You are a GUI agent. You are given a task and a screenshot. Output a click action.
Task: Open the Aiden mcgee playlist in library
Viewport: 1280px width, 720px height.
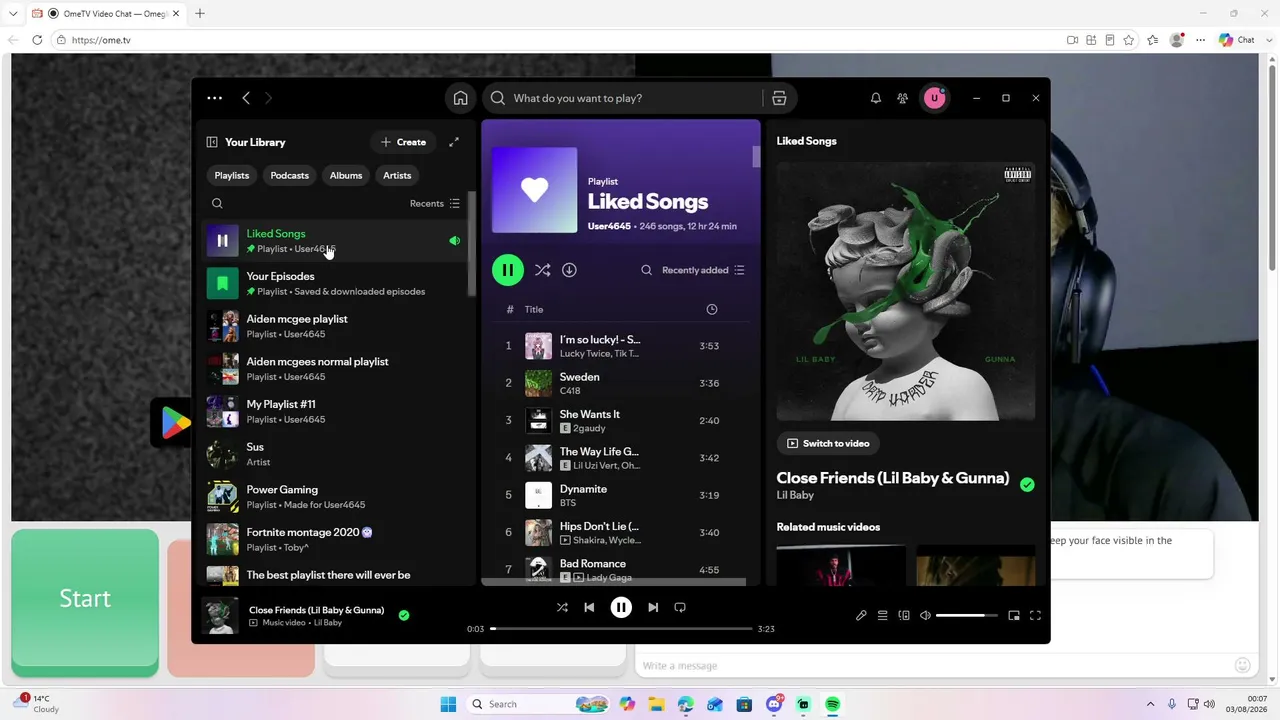tap(333, 326)
